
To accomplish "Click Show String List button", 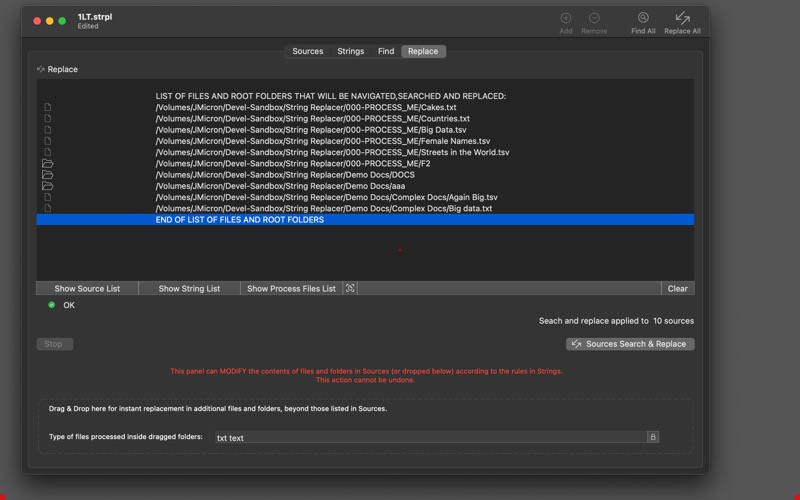I will [x=189, y=288].
